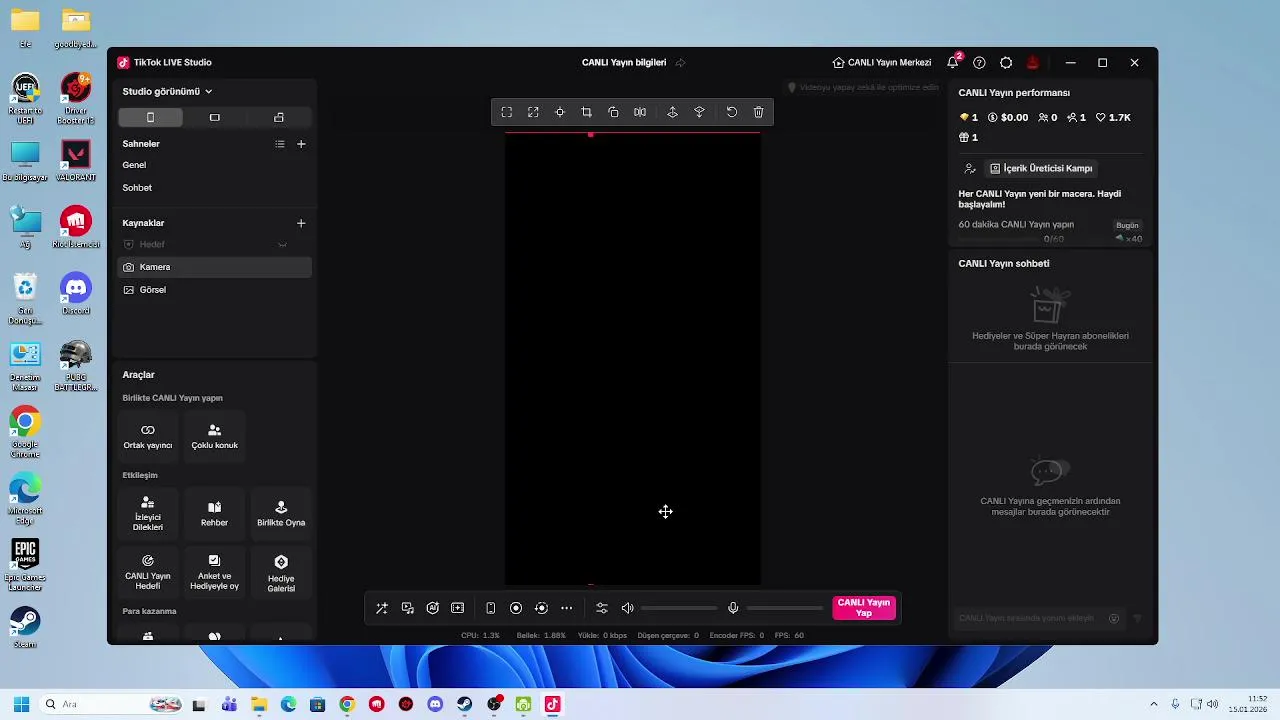The height and width of the screenshot is (720, 1280).
Task: Click the share arrow next to Yayın bilgileri
Action: coord(680,62)
